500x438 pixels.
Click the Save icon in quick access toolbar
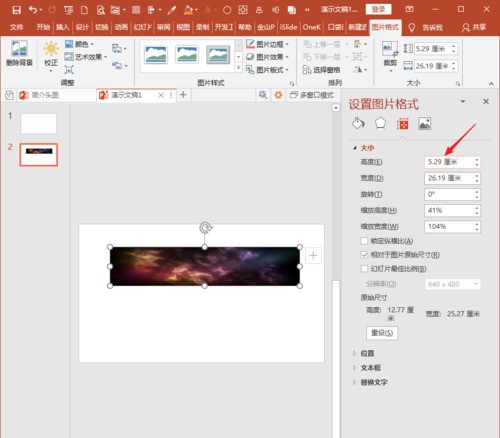[x=16, y=10]
